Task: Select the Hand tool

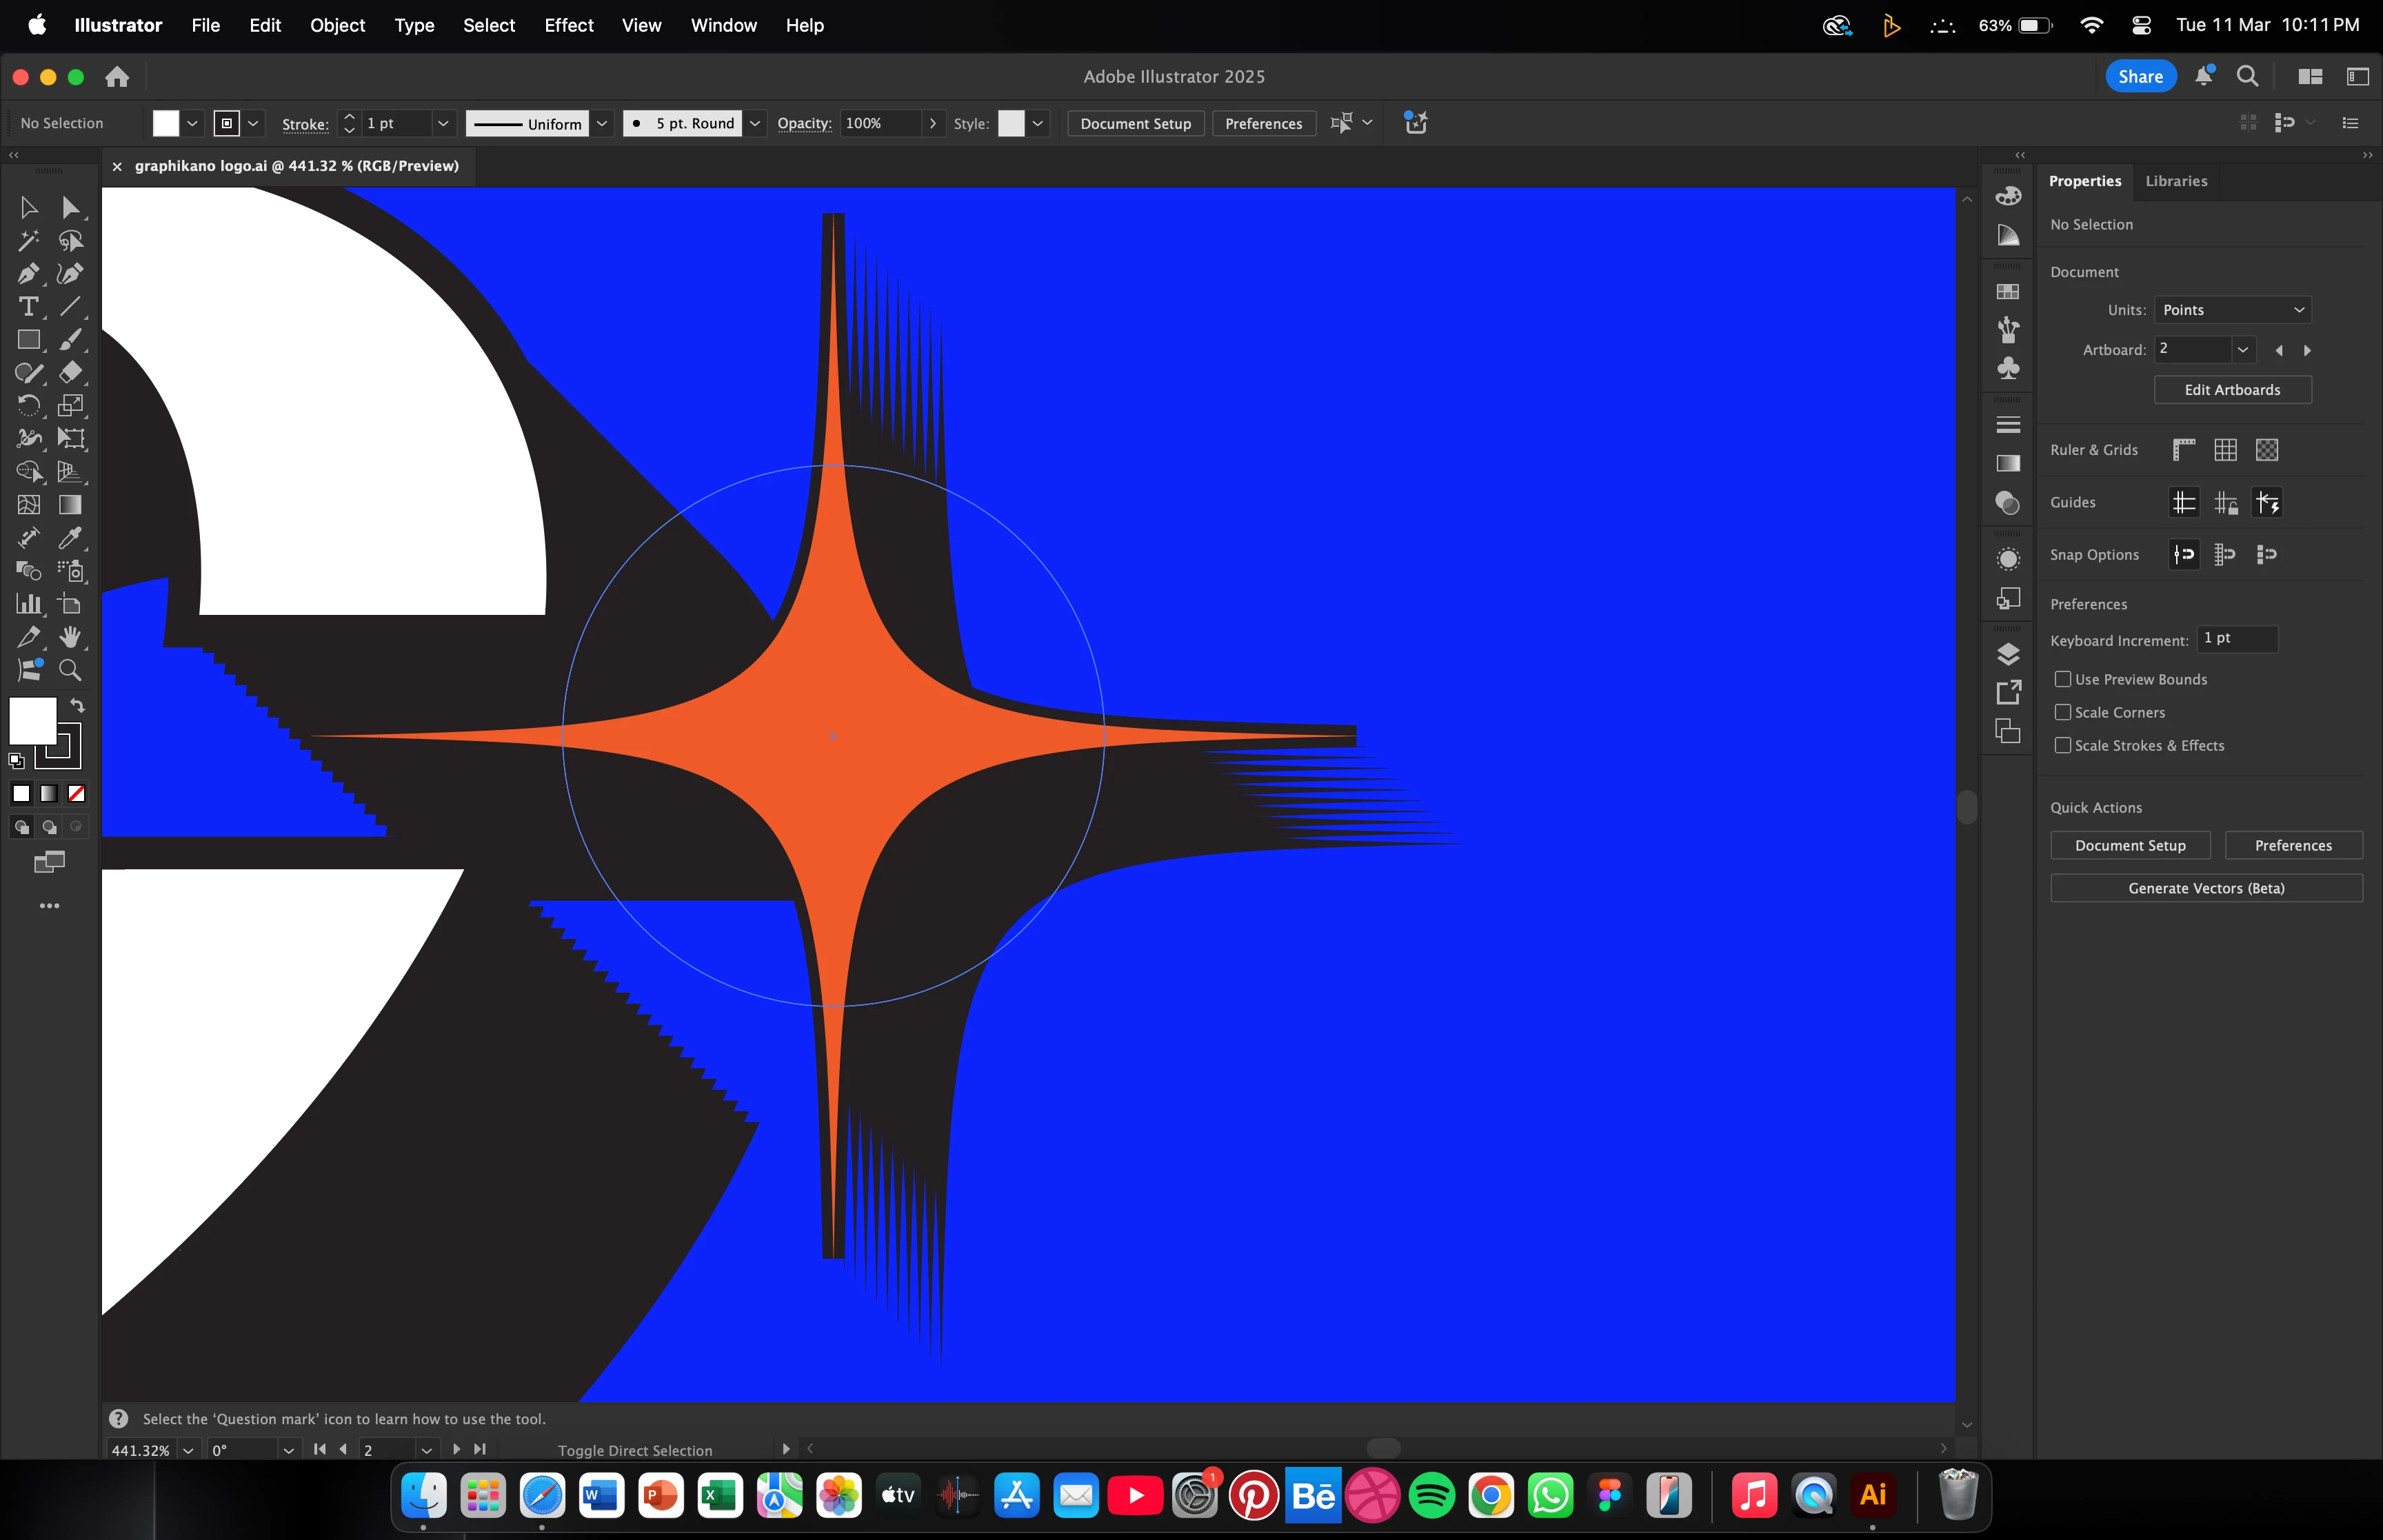Action: 69,637
